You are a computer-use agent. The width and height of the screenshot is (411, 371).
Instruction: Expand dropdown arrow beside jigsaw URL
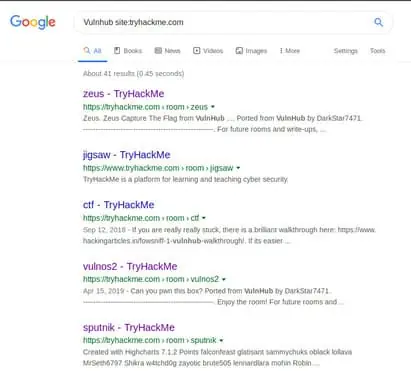click(238, 168)
